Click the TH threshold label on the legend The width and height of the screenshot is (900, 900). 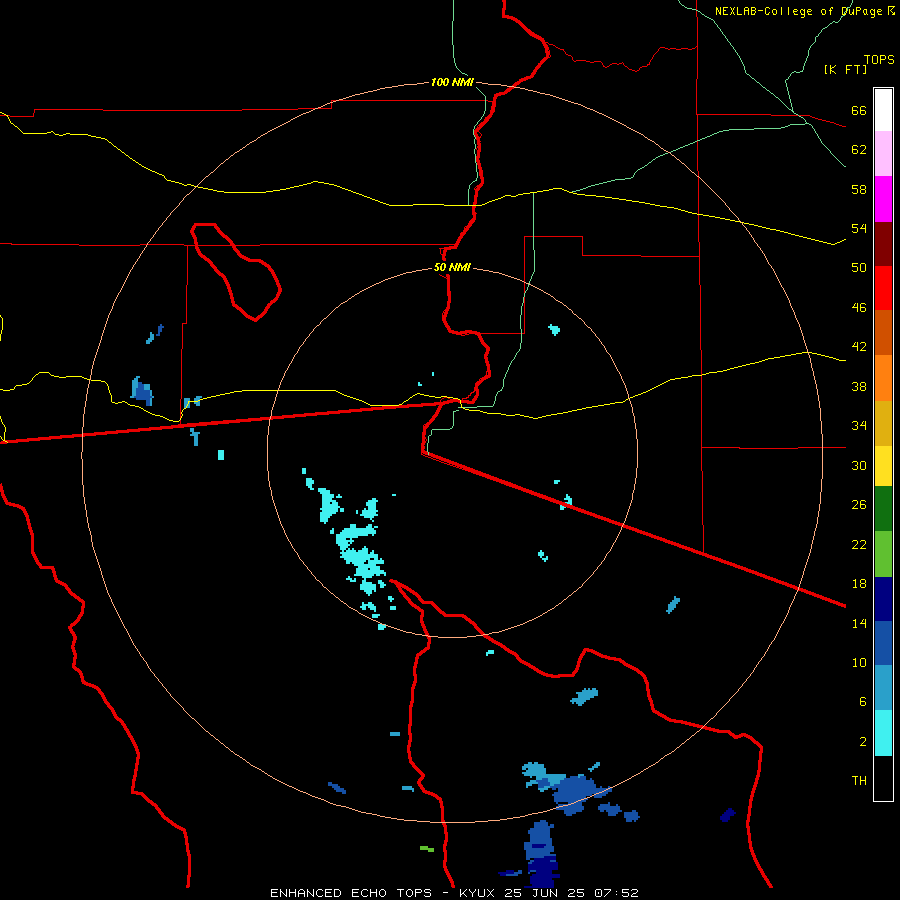pyautogui.click(x=859, y=781)
